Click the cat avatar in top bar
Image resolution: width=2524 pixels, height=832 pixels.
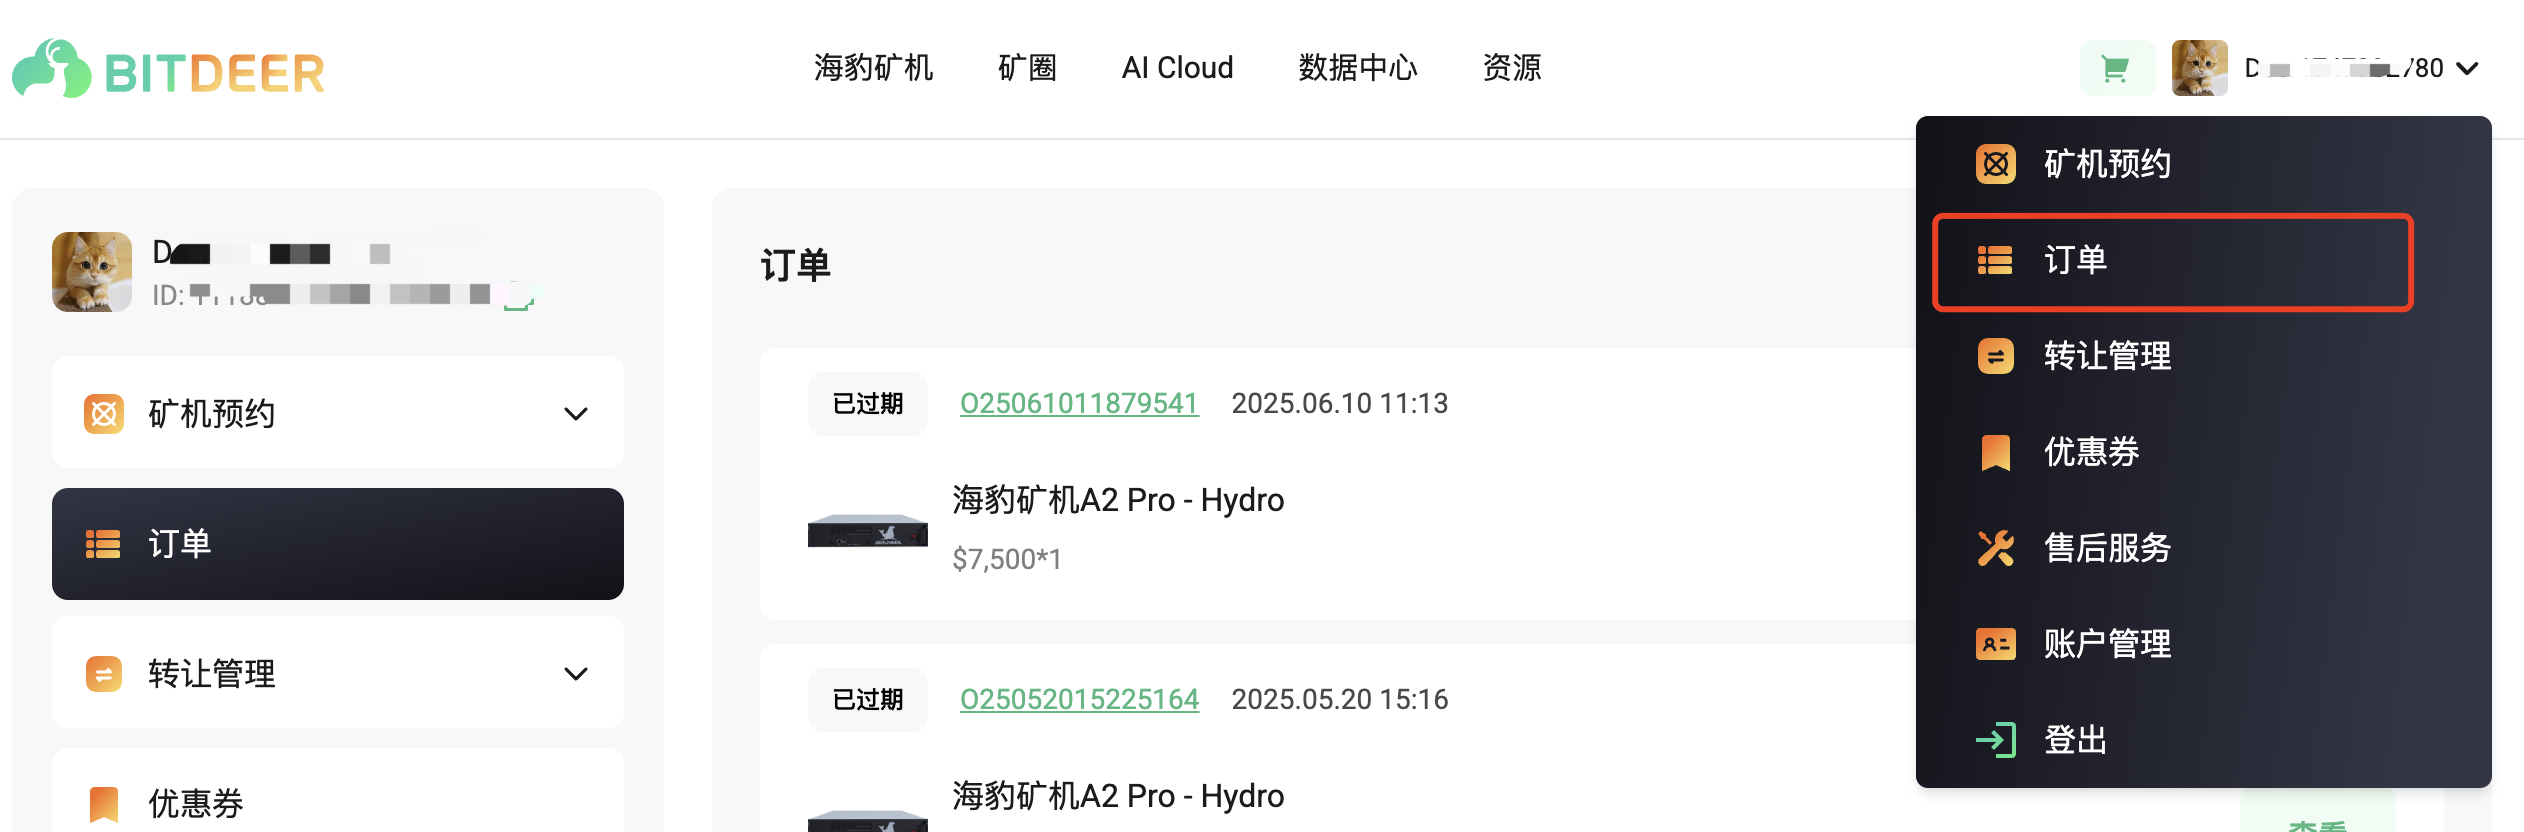click(2199, 68)
